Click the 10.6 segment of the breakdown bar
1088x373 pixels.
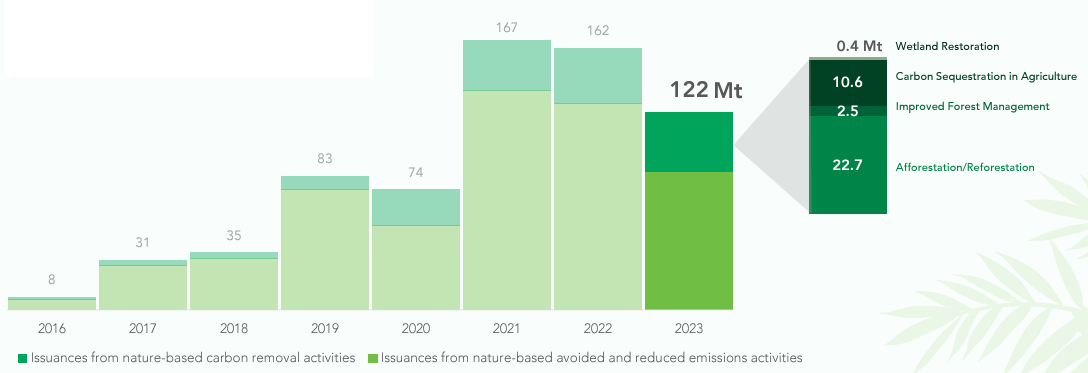[848, 83]
